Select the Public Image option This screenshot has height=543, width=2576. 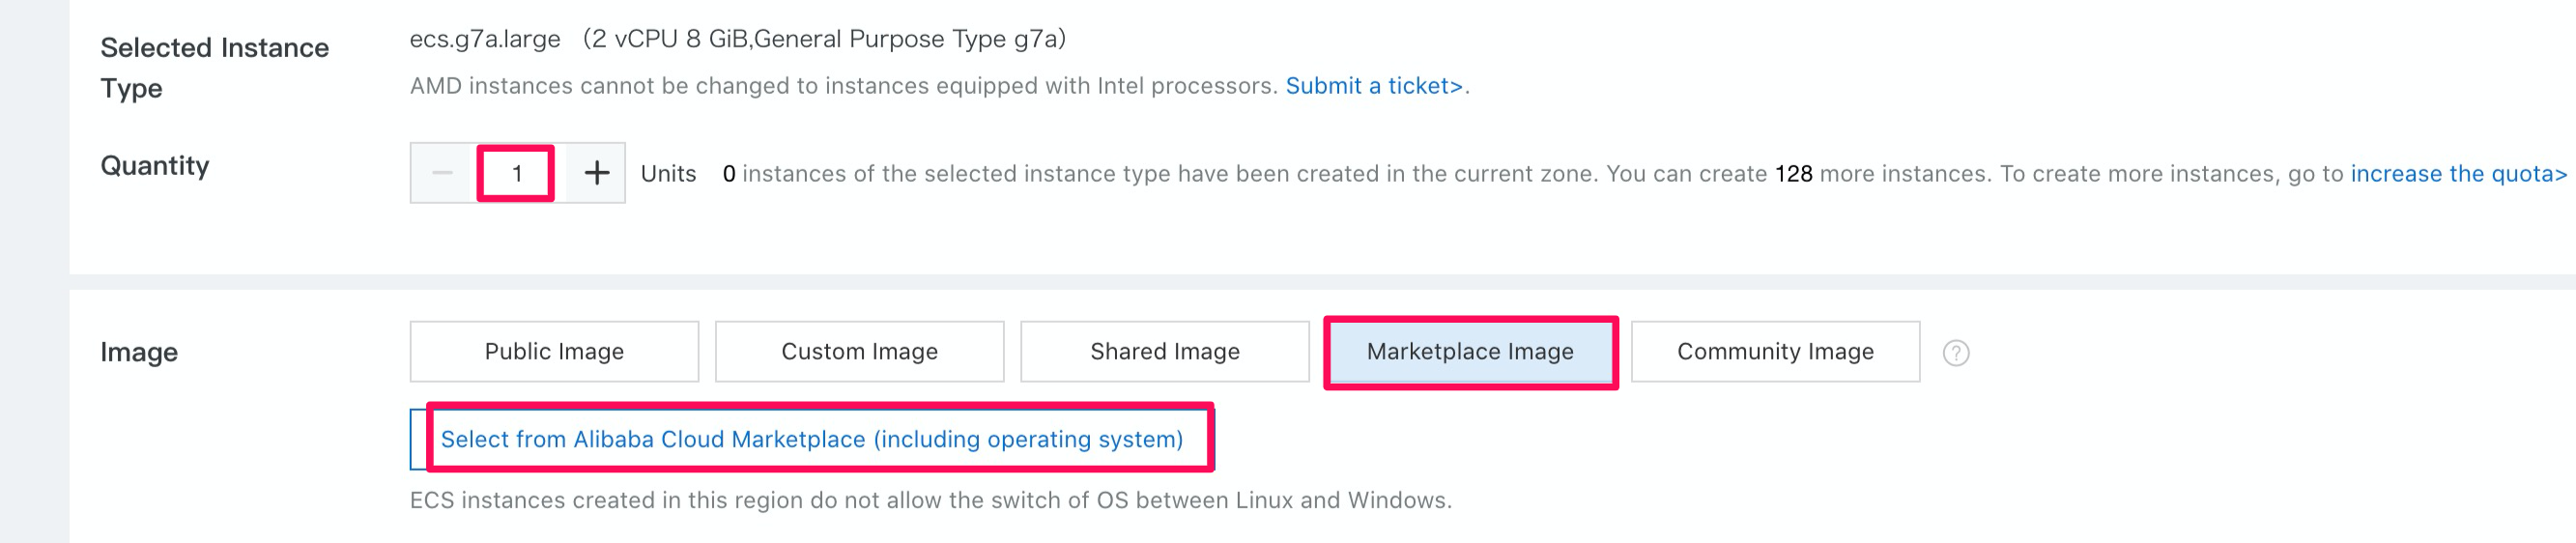pos(554,352)
